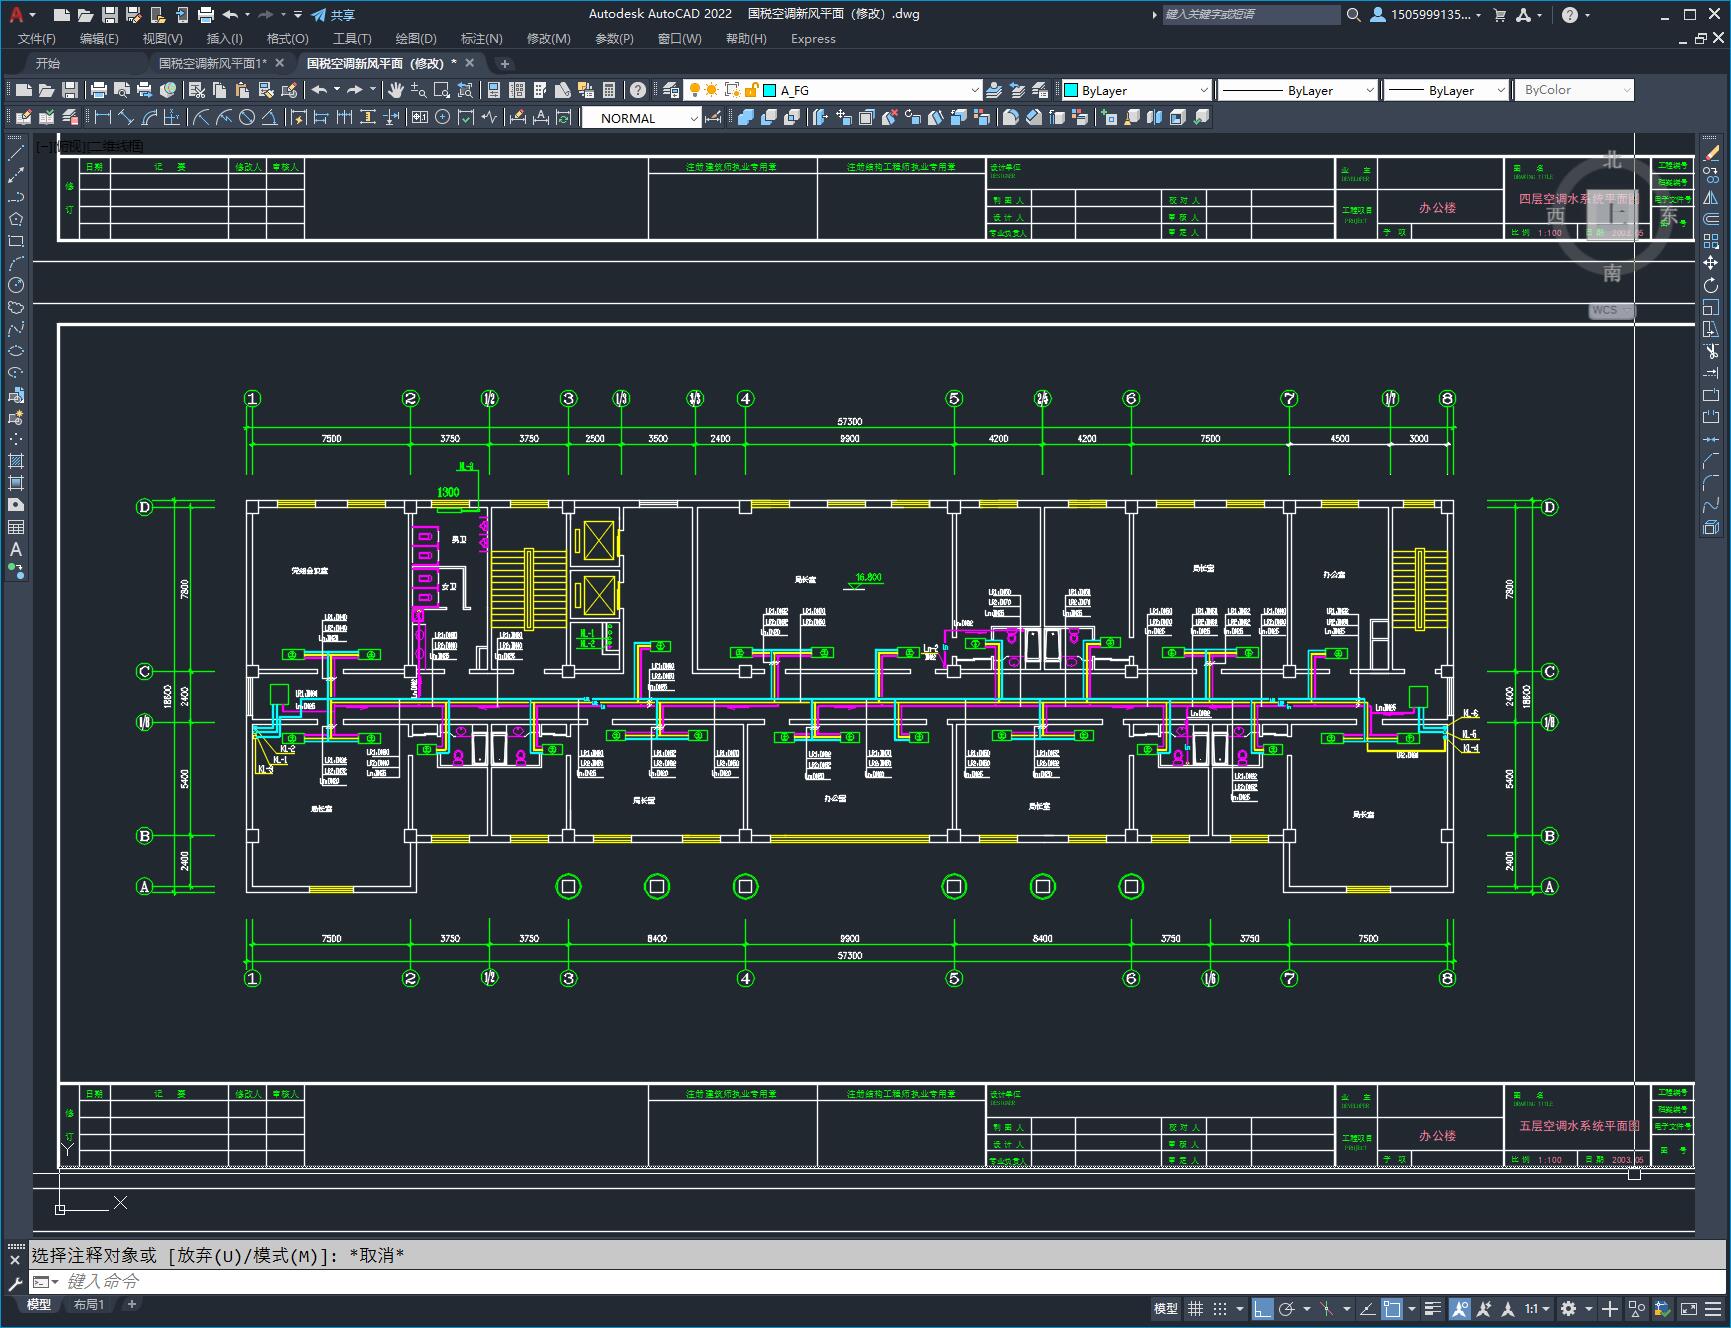1731x1328 pixels.
Task: Toggle ortho mode in status bar
Action: [1263, 1308]
